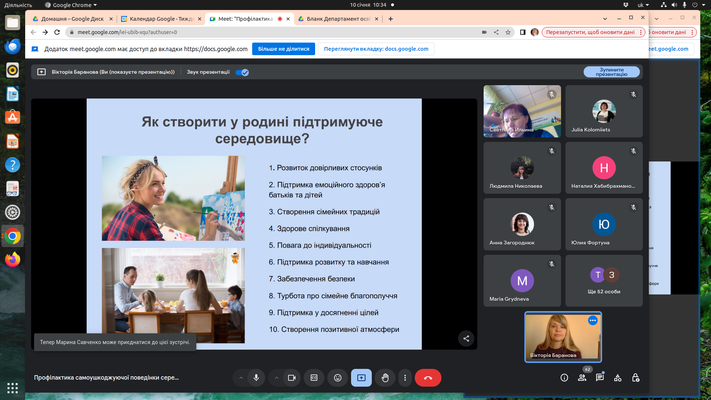711x400 pixels.
Task: Open Files from the dock
Action: [12, 23]
